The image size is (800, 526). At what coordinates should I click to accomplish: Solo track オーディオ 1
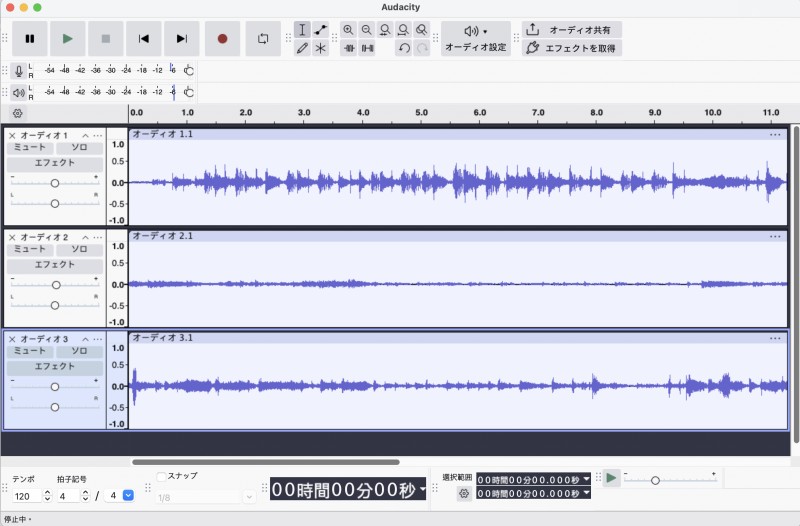pos(79,147)
